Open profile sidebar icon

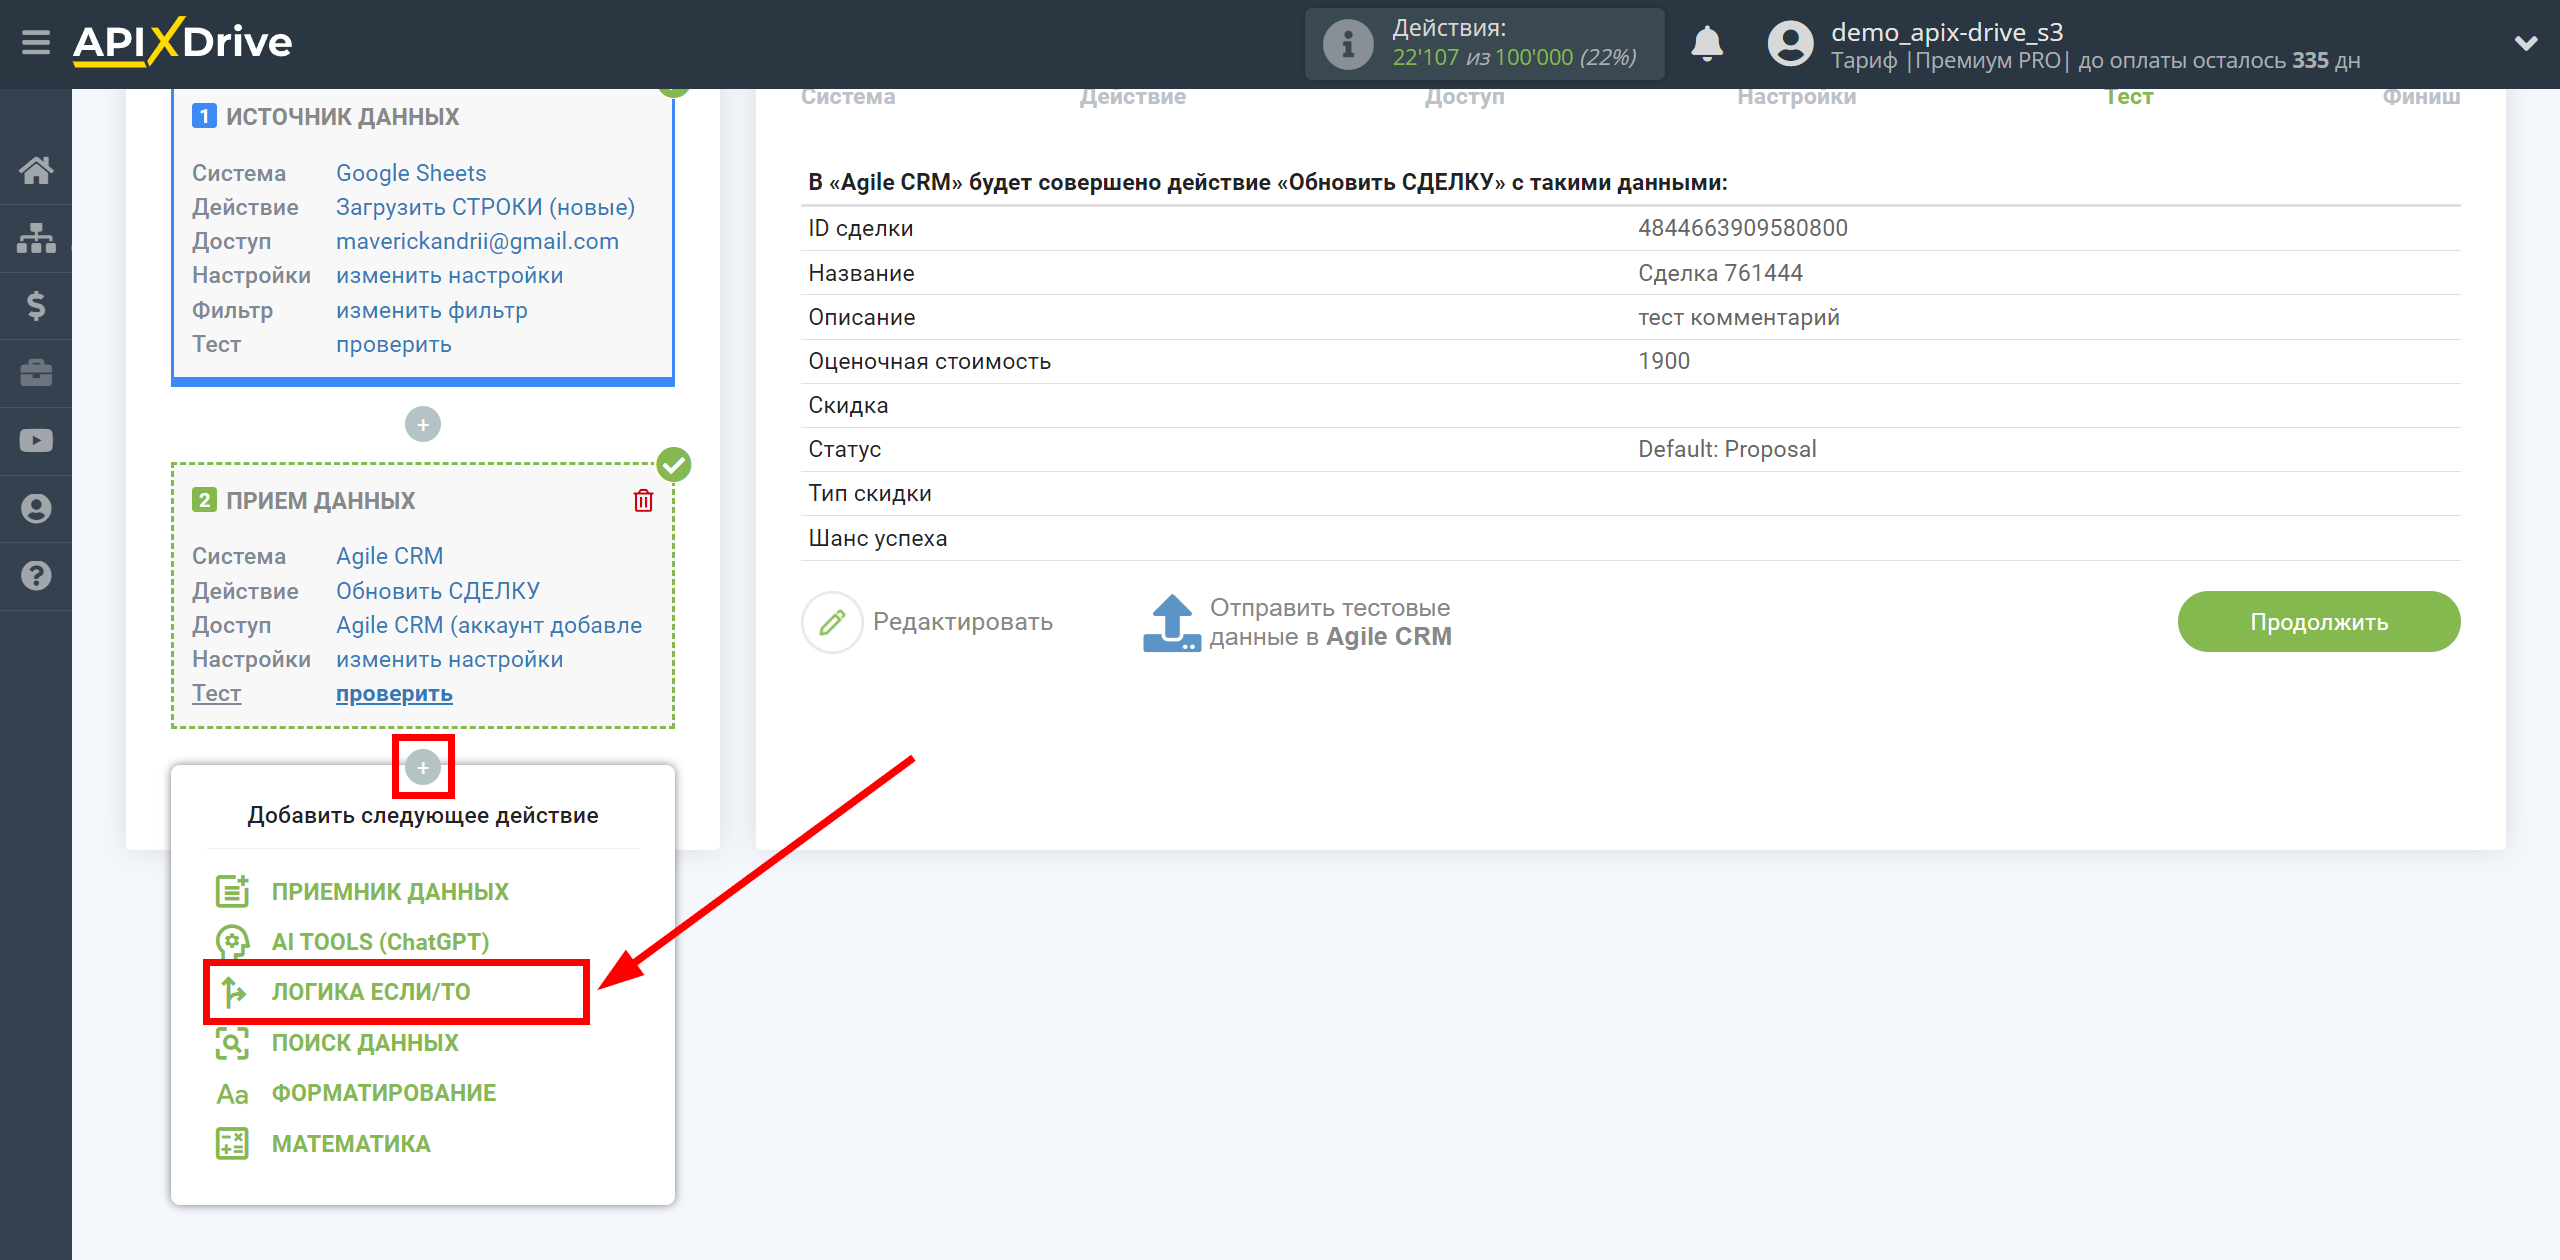click(x=36, y=509)
